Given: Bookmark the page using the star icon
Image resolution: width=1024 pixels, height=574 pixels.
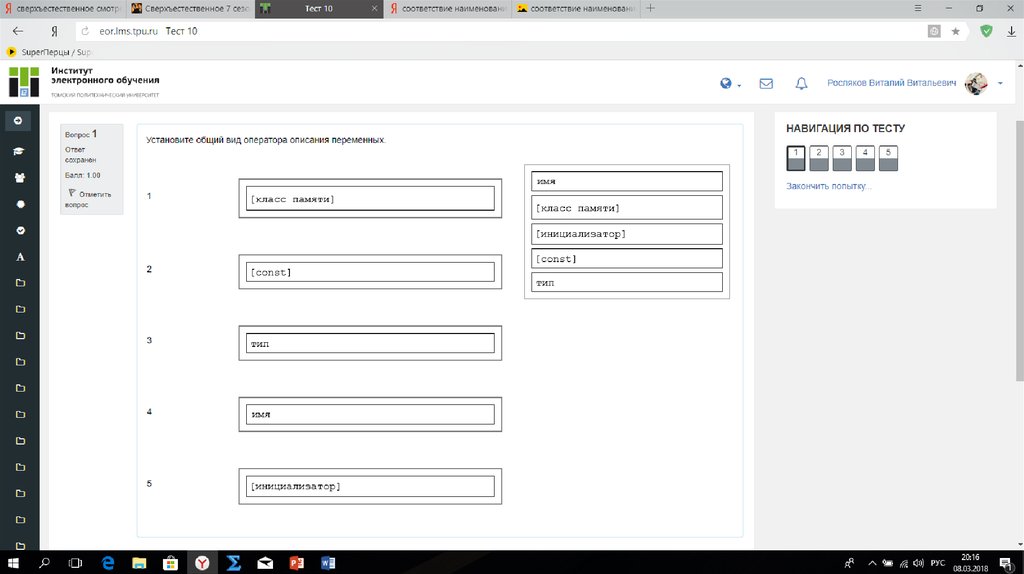Looking at the screenshot, I should (956, 31).
